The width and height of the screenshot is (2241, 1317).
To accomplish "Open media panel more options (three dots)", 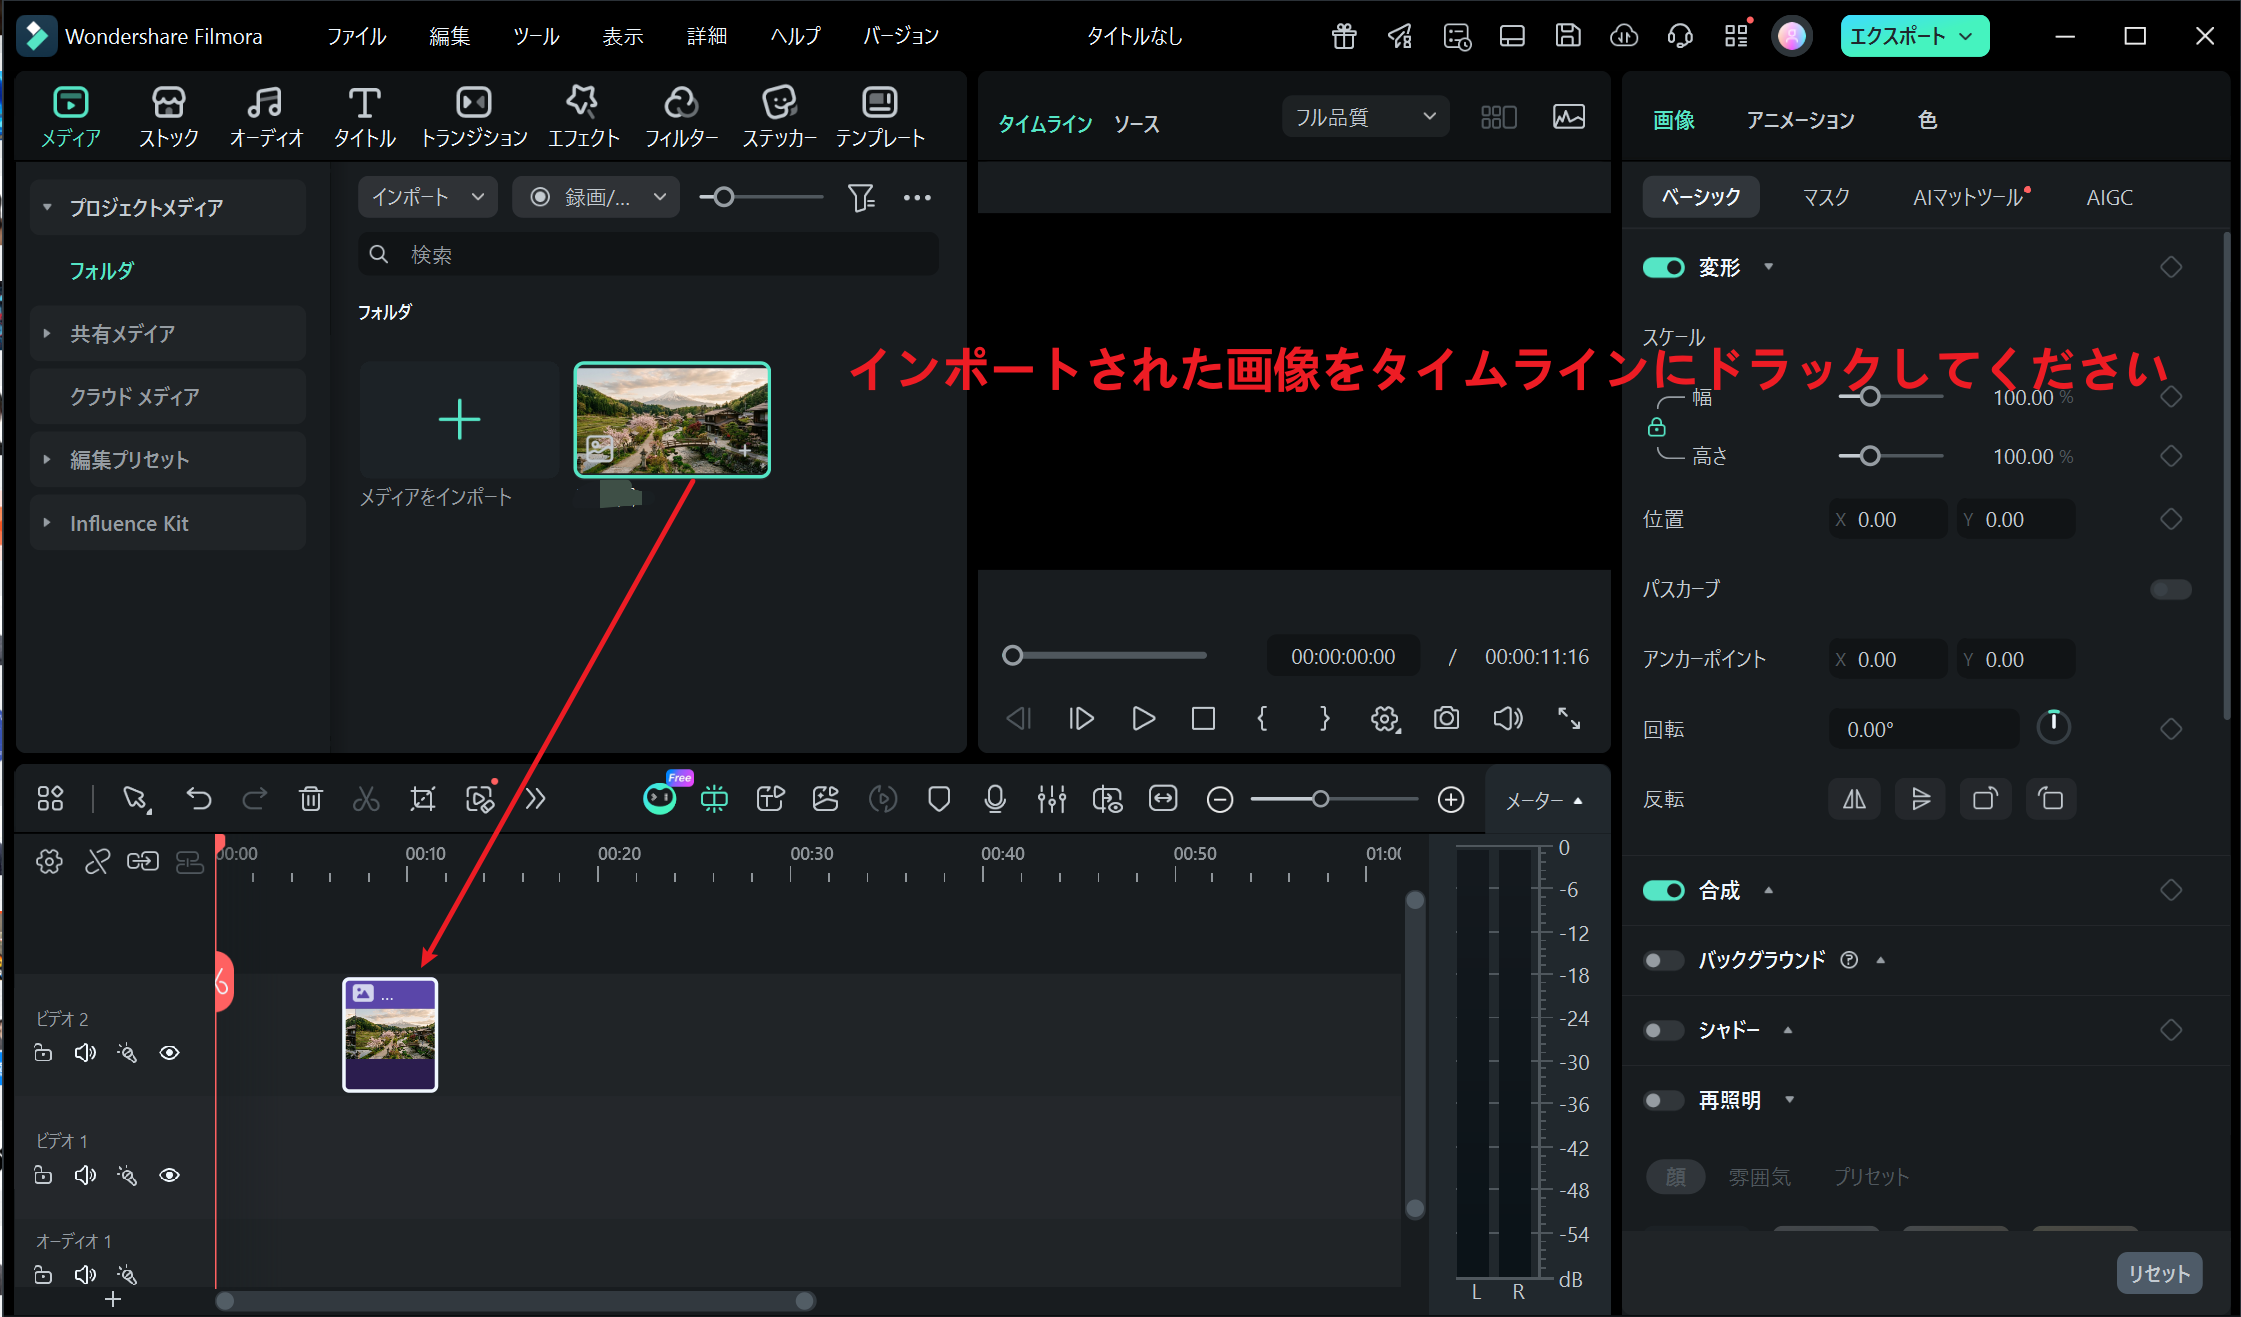I will (x=917, y=197).
